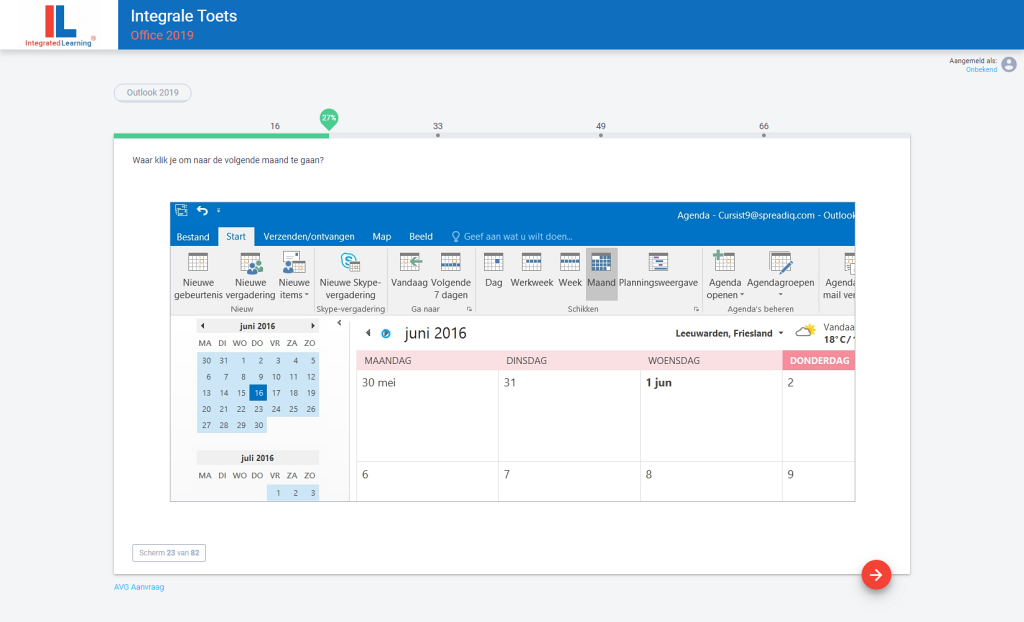Viewport: 1024px width, 622px height.
Task: Click the undo arrow in title bar
Action: coord(202,211)
